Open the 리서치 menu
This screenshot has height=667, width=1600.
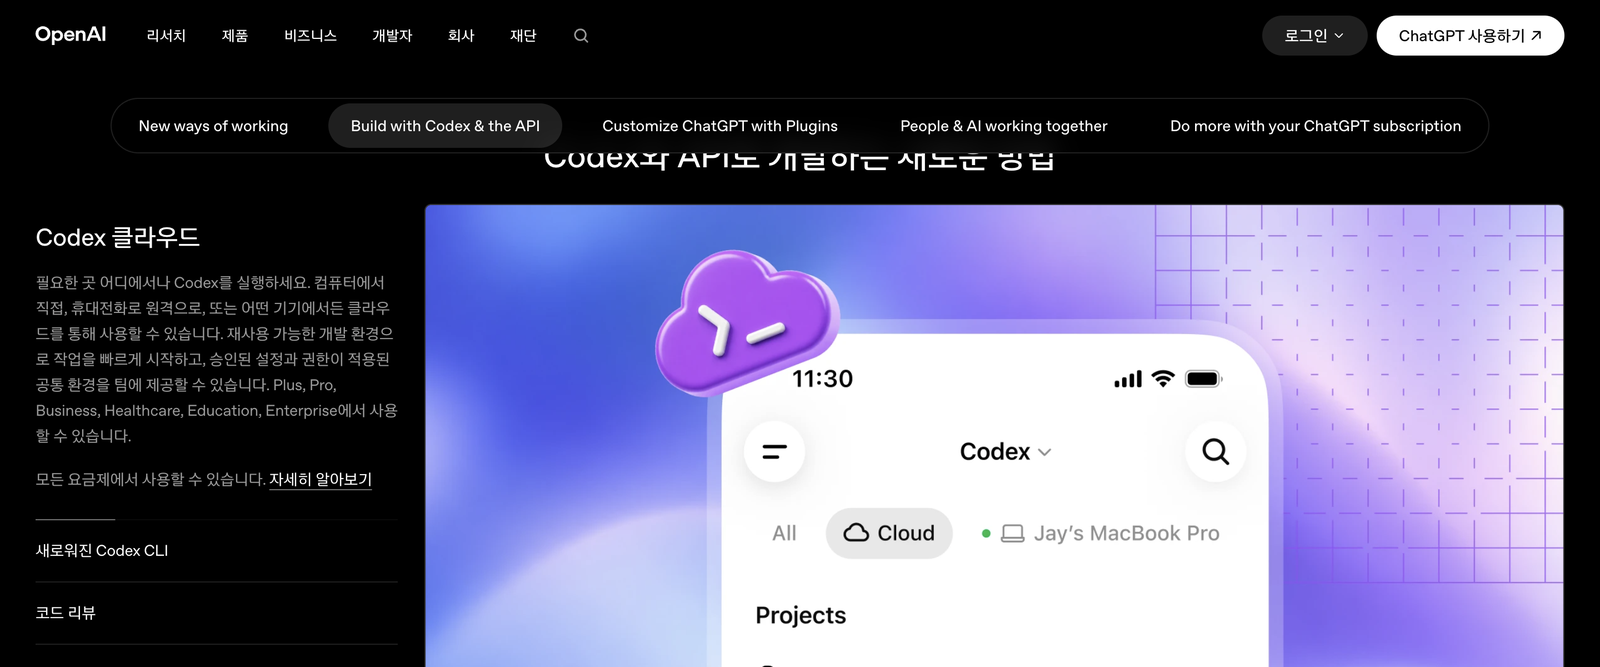166,36
